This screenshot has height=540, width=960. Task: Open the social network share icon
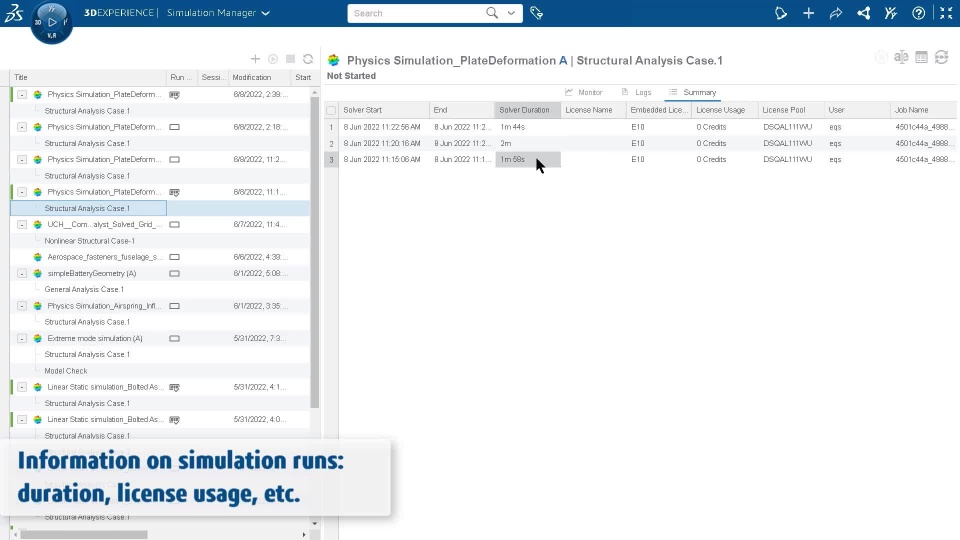(863, 13)
